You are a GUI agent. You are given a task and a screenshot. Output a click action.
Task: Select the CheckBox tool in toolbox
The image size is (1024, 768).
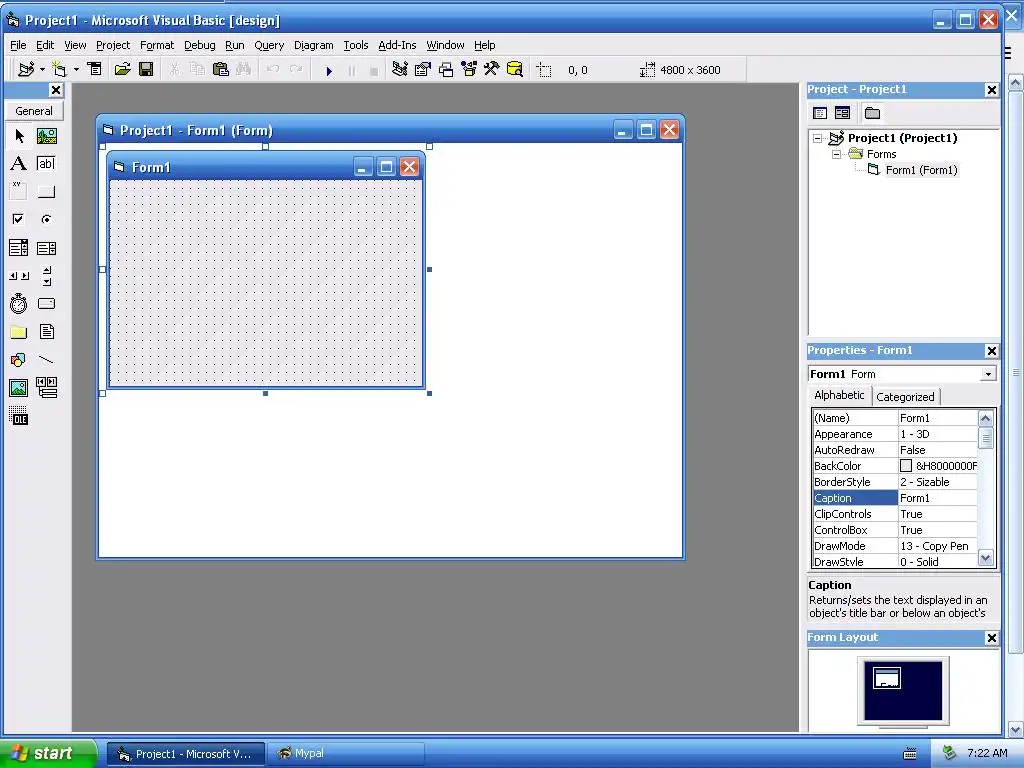[x=19, y=219]
